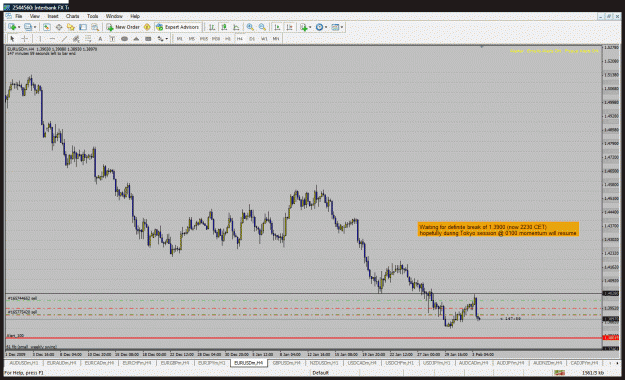The height and width of the screenshot is (380, 625).
Task: Select the triangle drawing tool
Action: pos(136,39)
